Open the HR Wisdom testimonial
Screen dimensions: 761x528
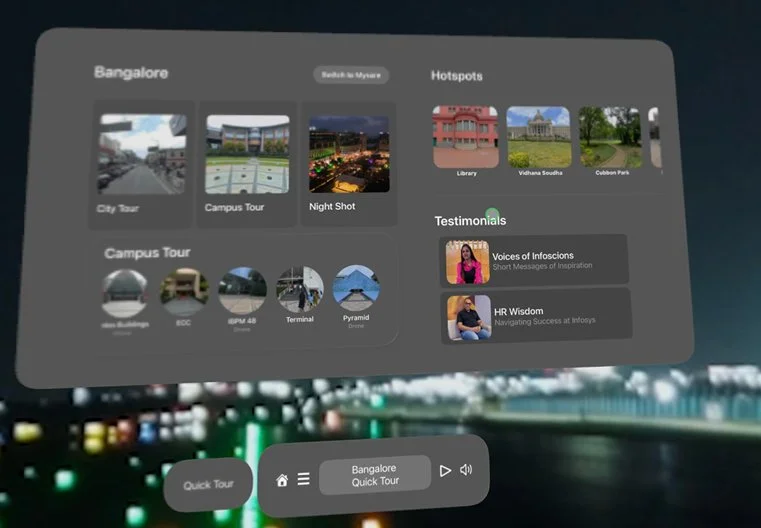coord(536,316)
